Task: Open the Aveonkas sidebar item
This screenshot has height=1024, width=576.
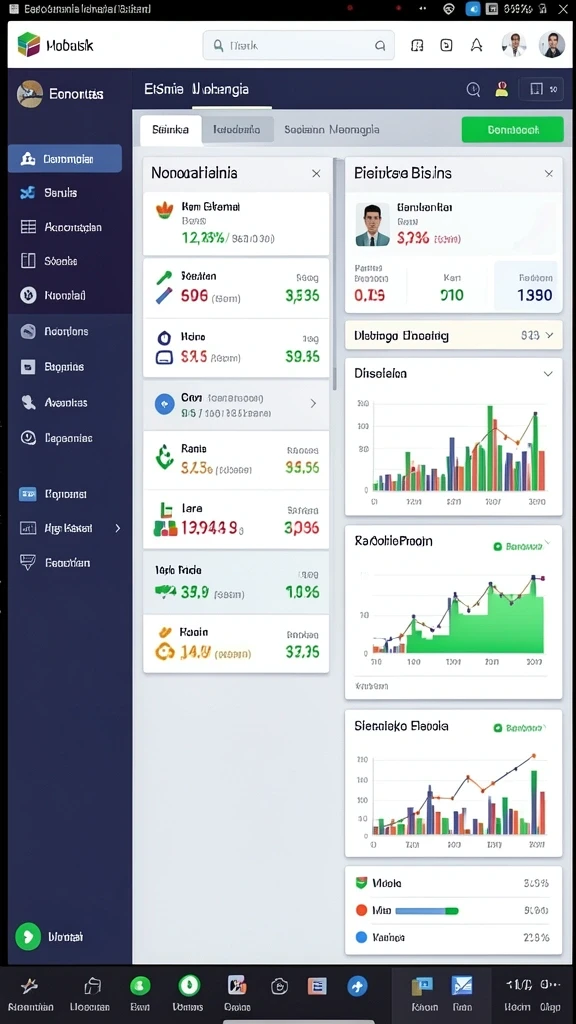Action: pyautogui.click(x=65, y=403)
